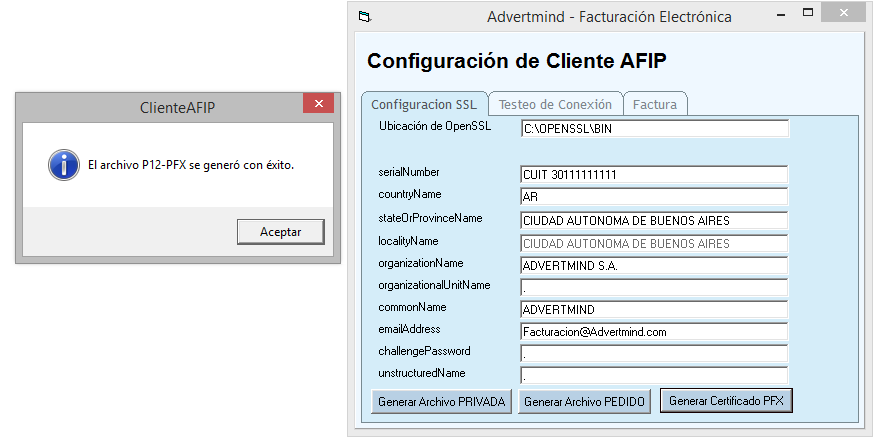Click the 'emailAddress' label
The height and width of the screenshot is (440, 875).
410,329
